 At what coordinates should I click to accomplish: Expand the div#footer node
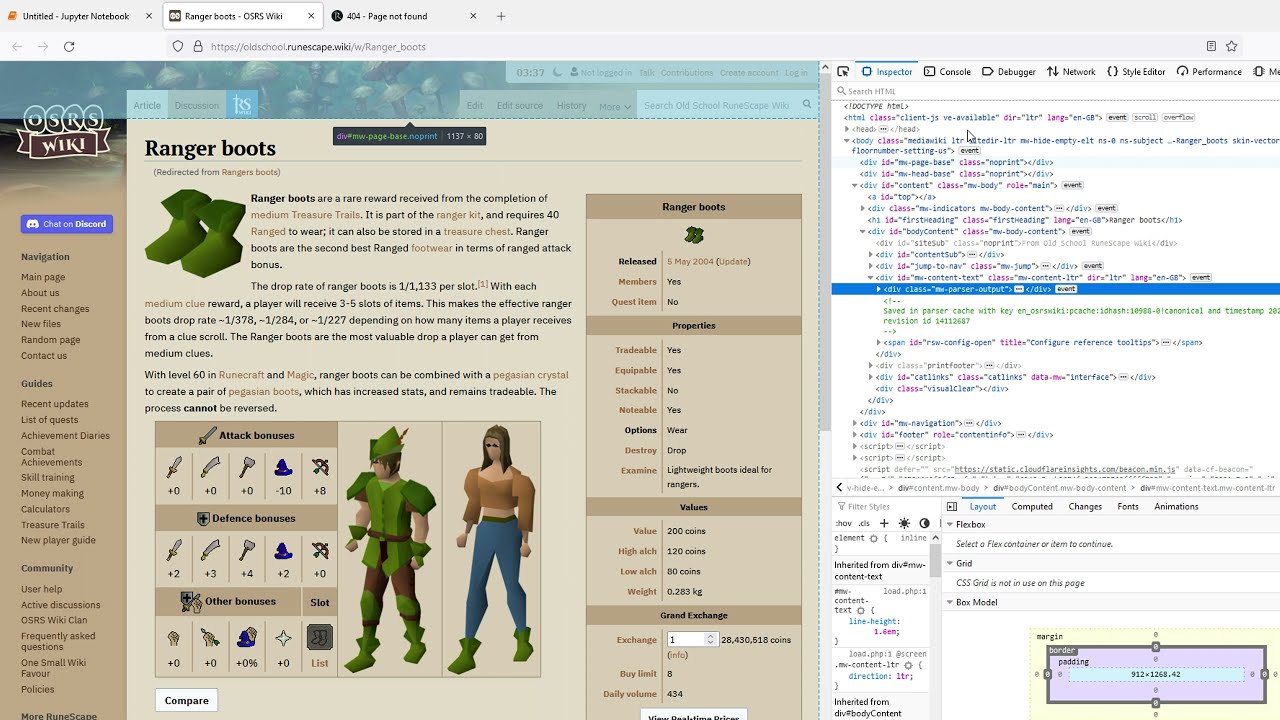click(855, 435)
